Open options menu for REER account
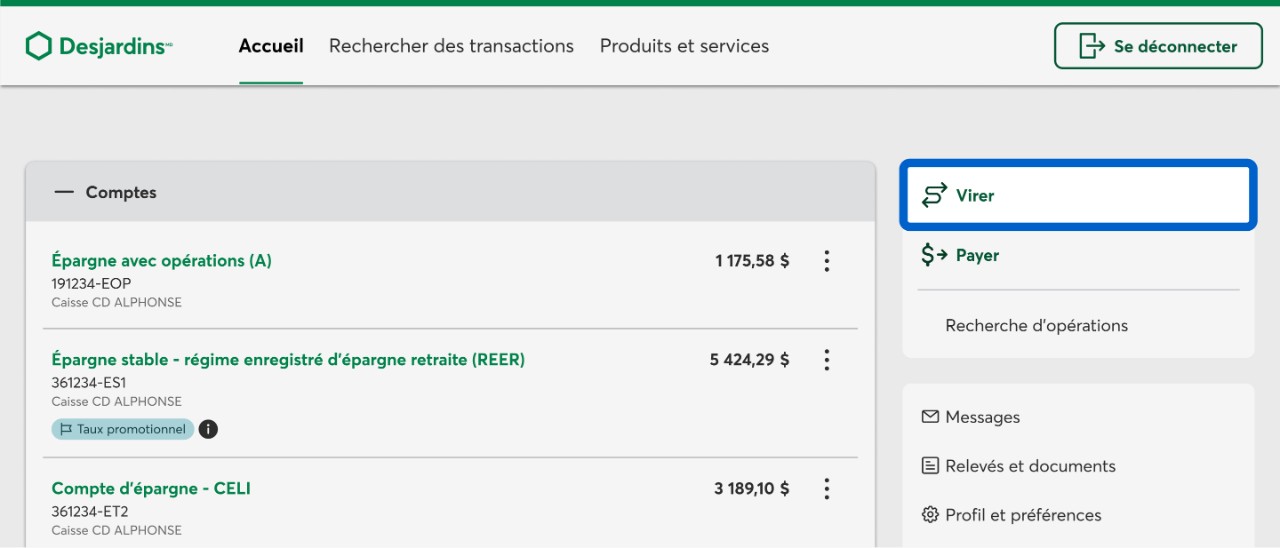Viewport: 1280px width, 548px height. [x=826, y=360]
